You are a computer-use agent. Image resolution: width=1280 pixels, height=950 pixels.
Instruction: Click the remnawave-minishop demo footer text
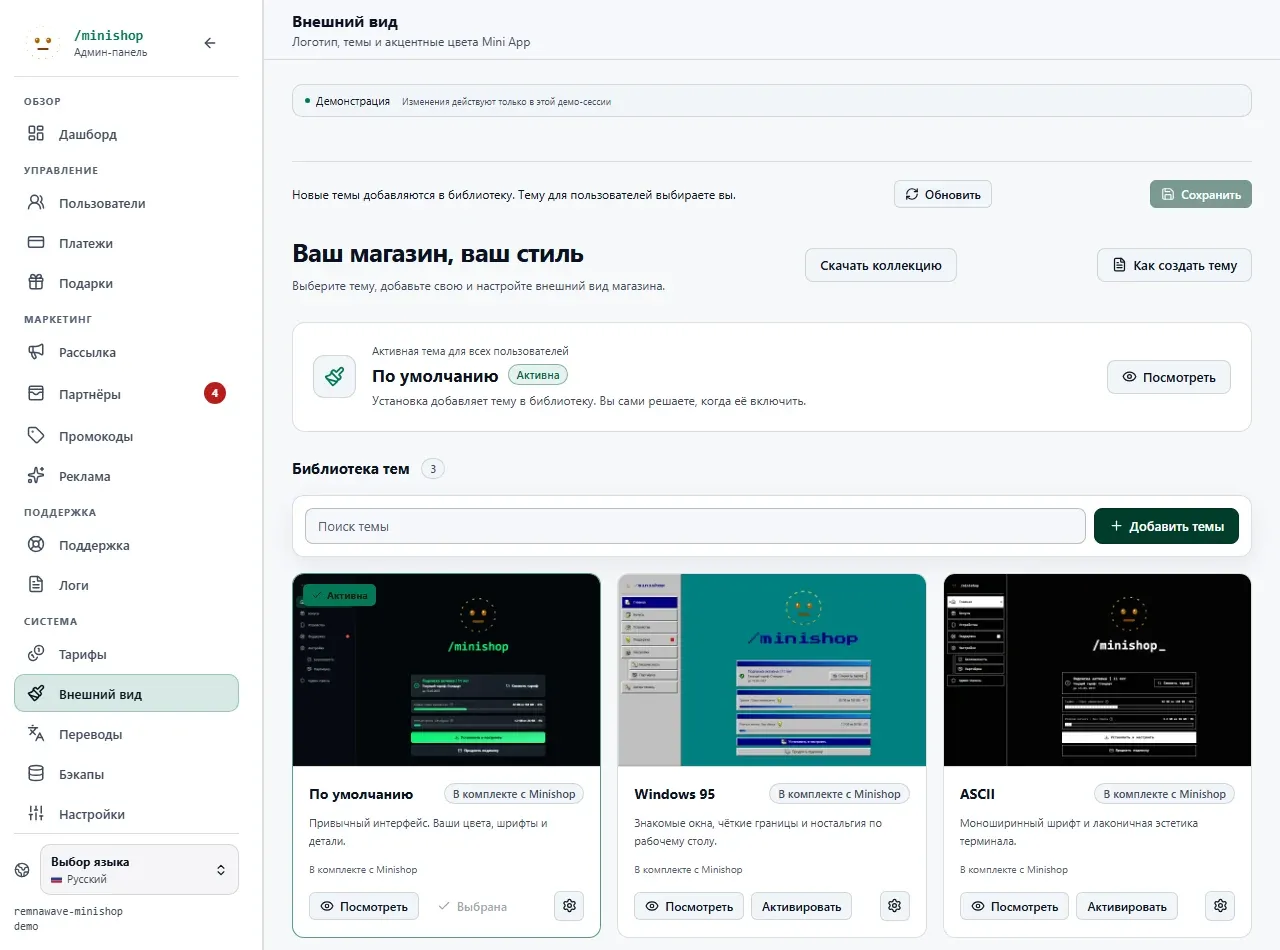(69, 919)
